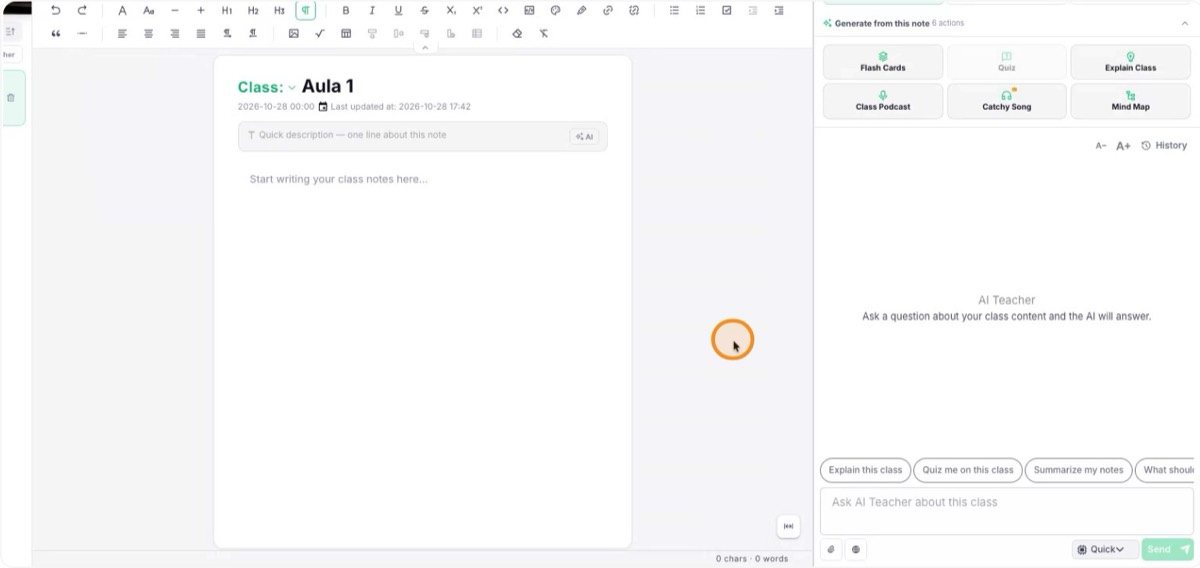Create a numbered list

pos(700,10)
